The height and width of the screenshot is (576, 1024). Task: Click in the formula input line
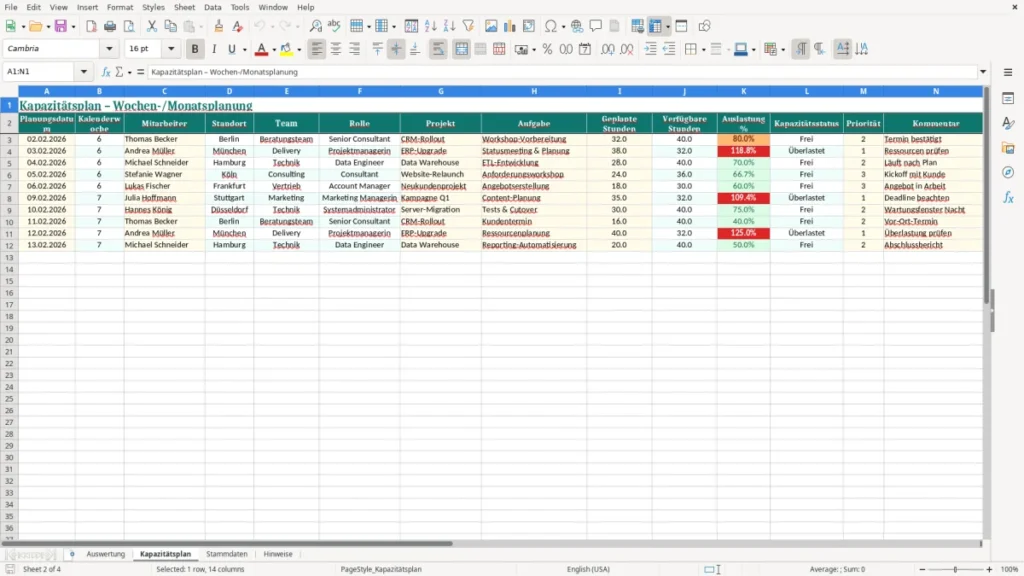[562, 72]
